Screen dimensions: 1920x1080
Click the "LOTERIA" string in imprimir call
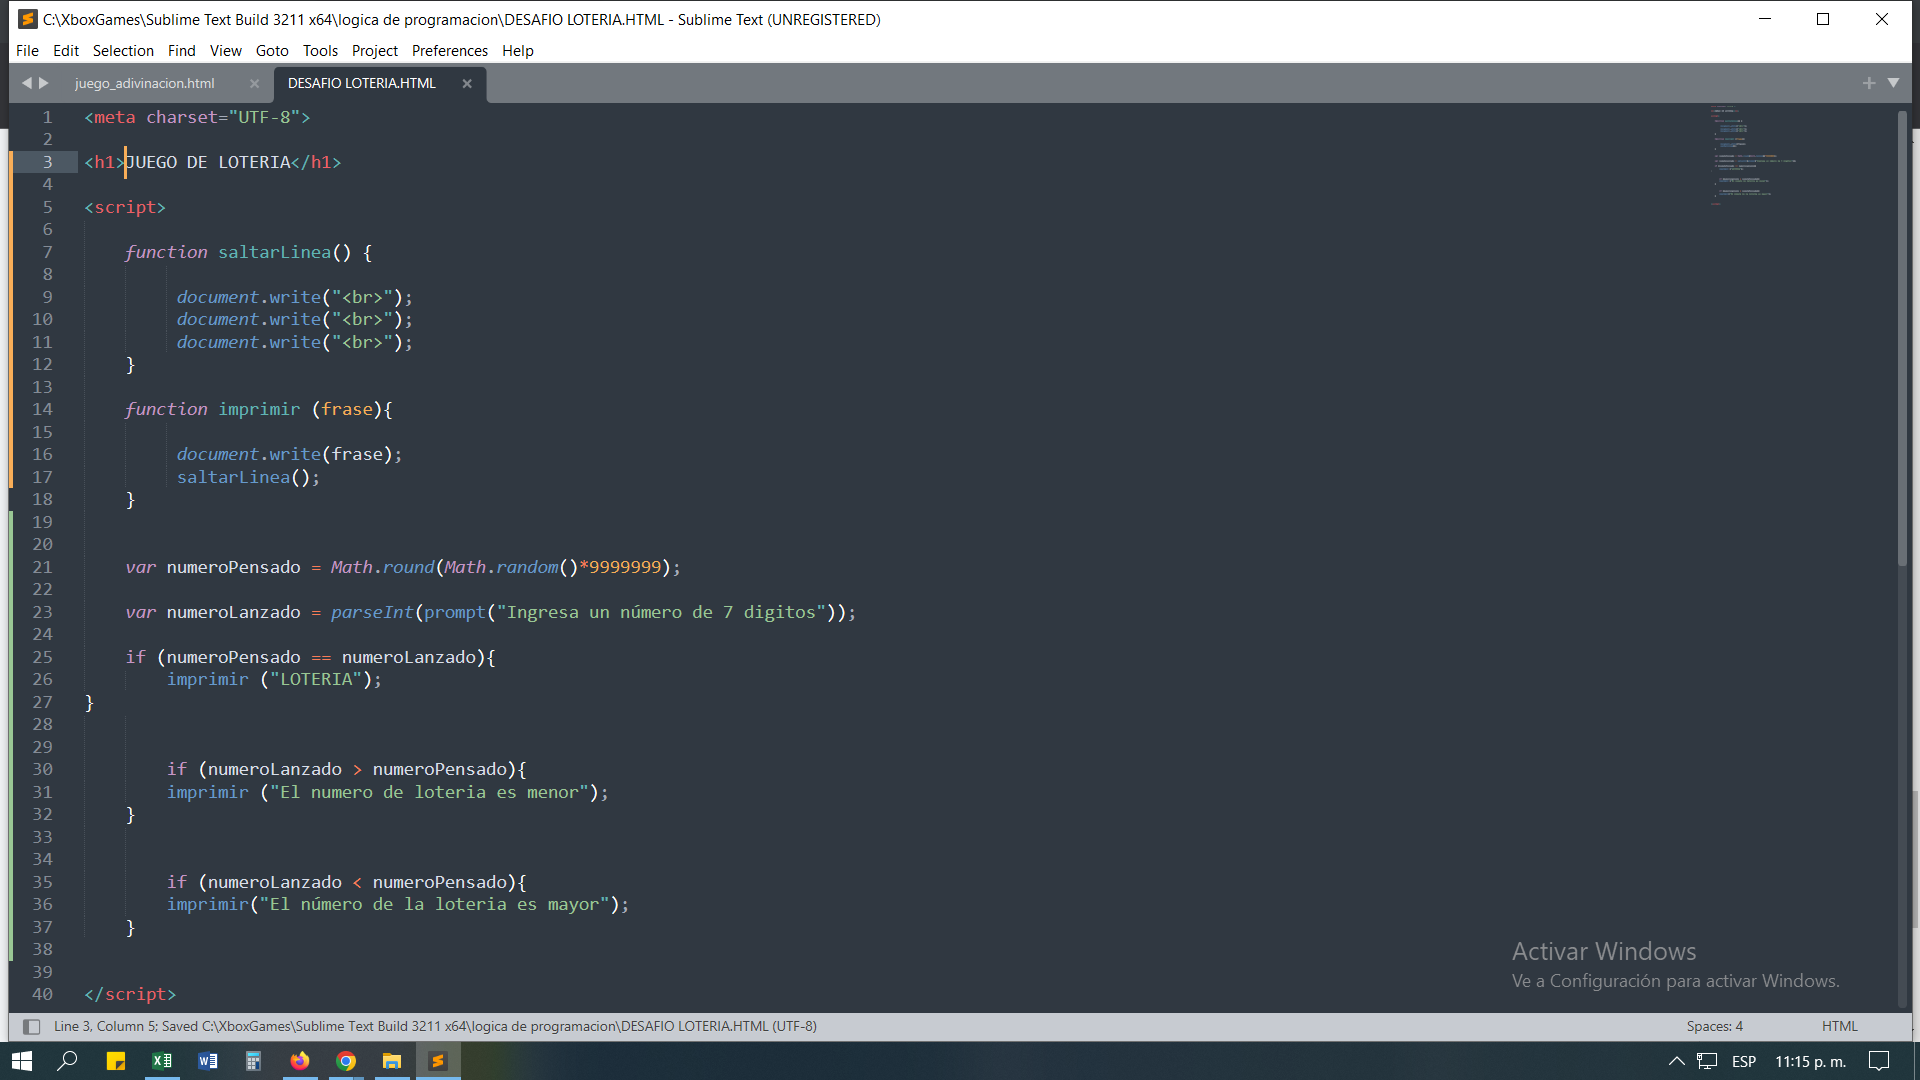pyautogui.click(x=316, y=679)
